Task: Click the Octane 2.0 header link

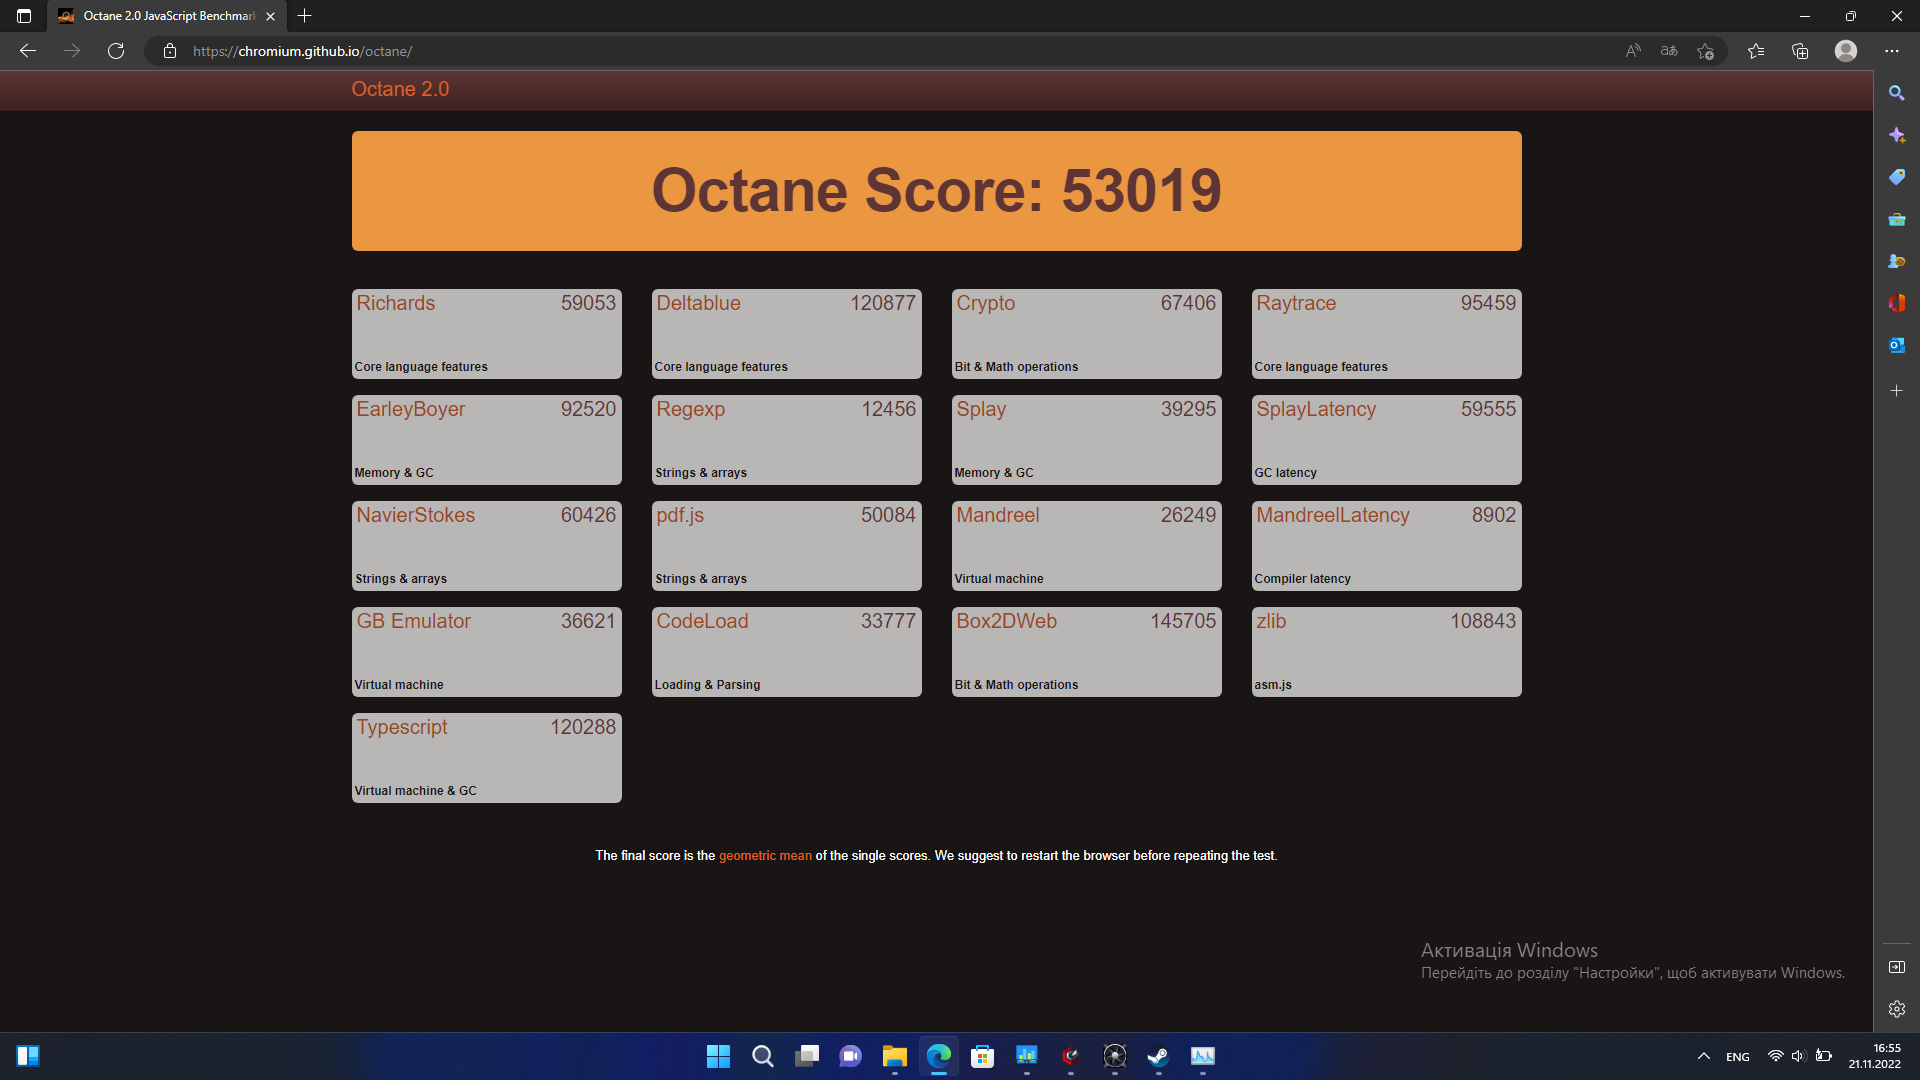Action: click(400, 89)
